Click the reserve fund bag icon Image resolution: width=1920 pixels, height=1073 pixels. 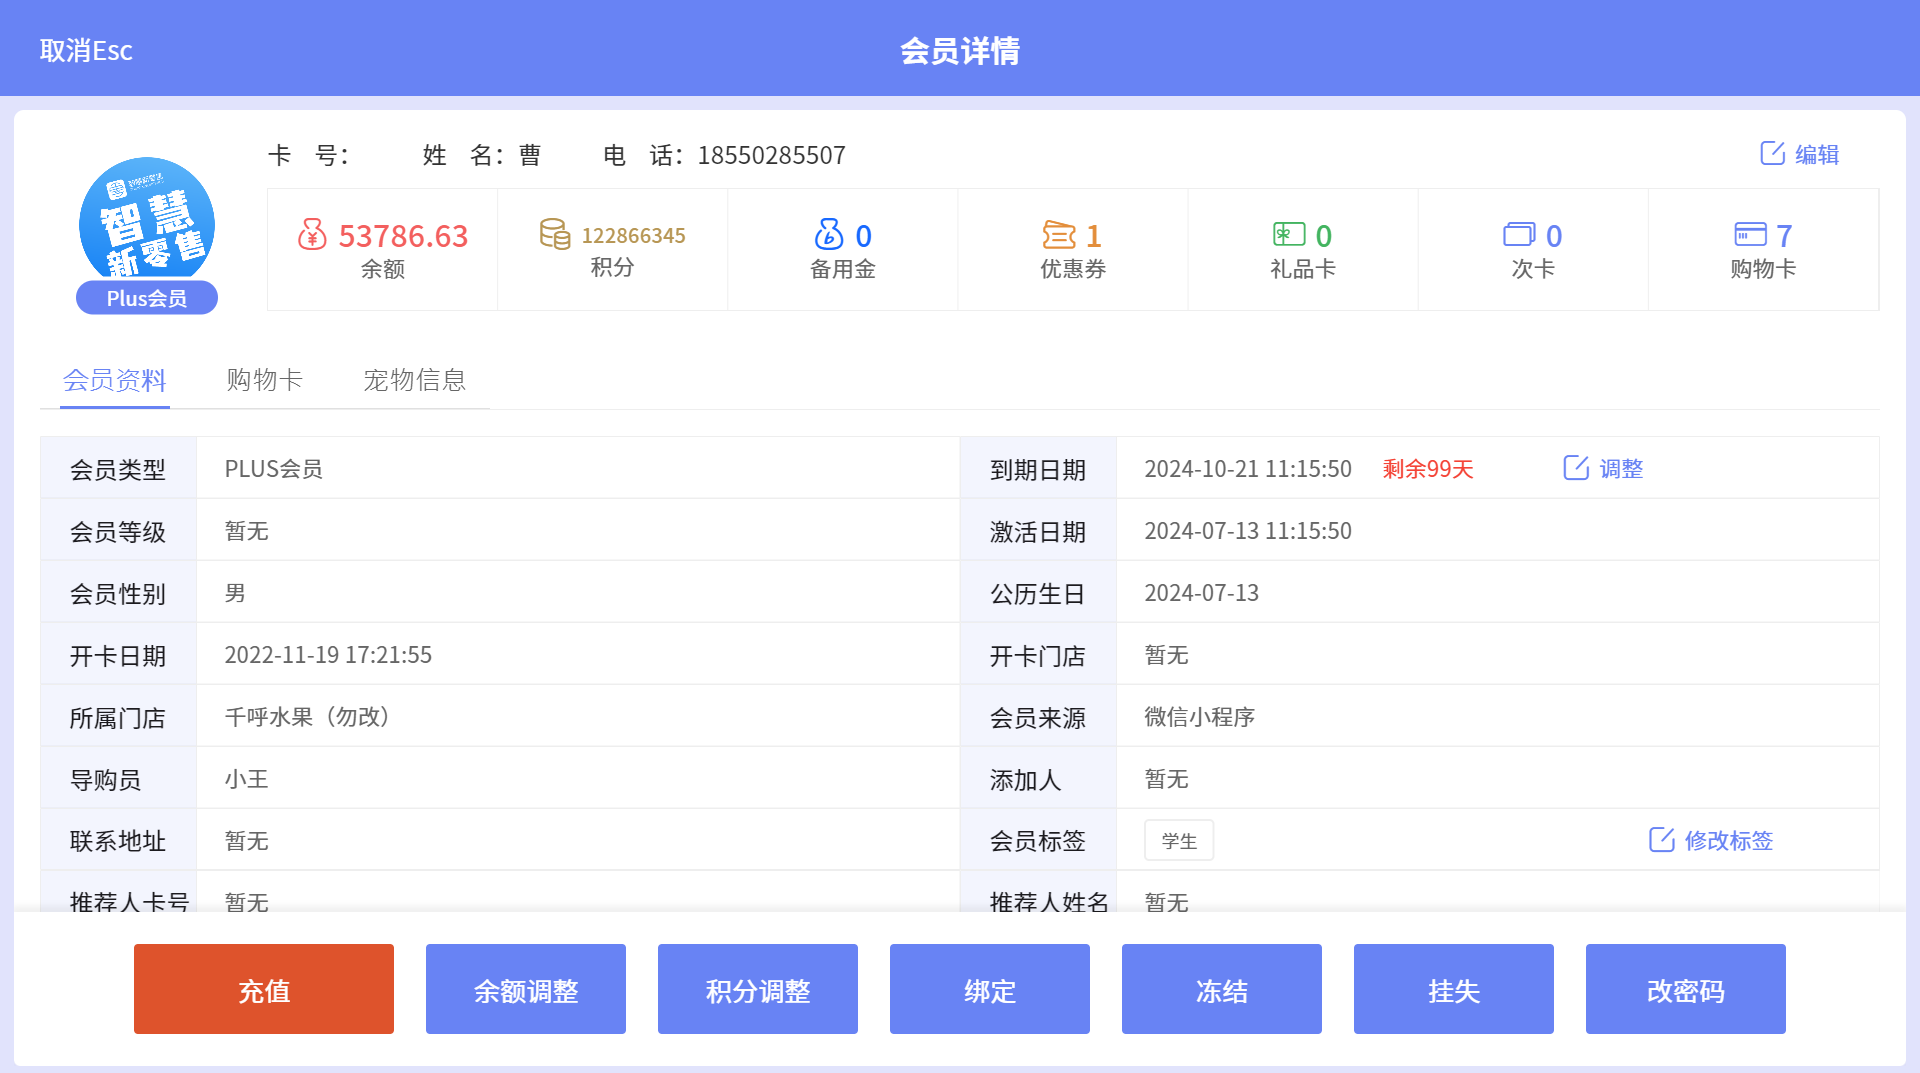tap(829, 234)
